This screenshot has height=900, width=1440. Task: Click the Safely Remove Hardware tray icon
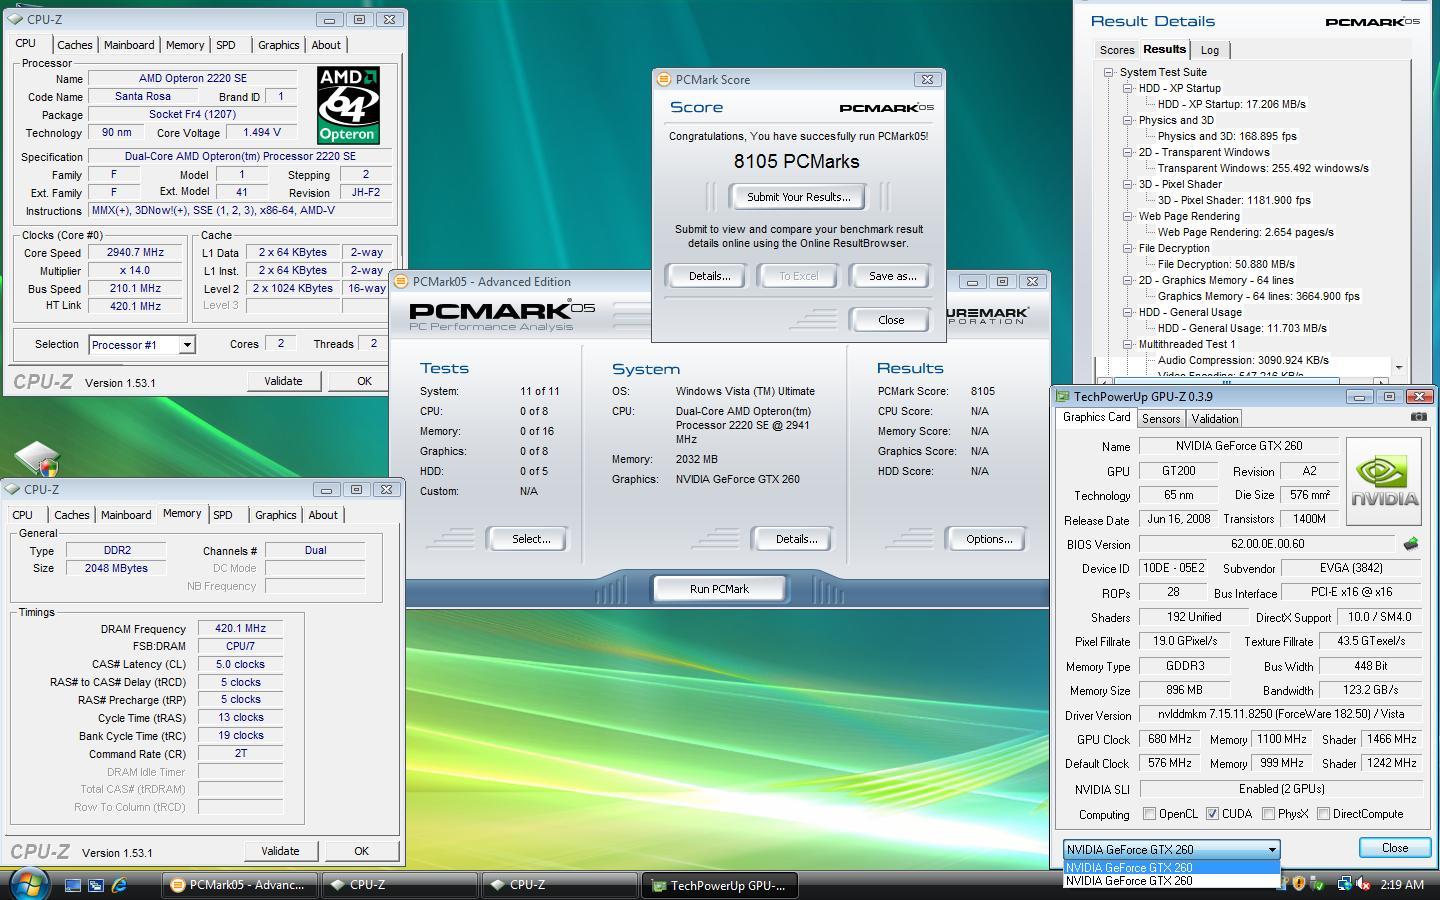(1319, 884)
